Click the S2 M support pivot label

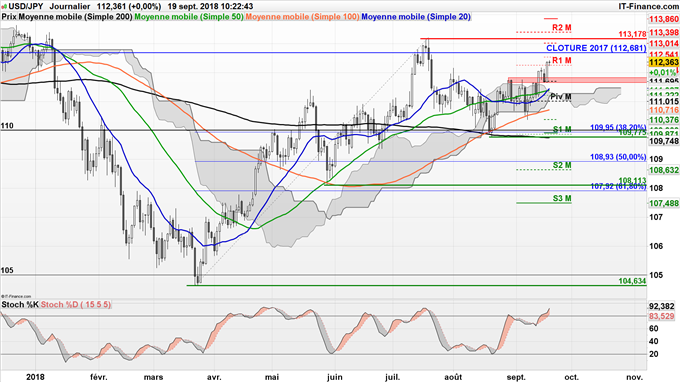point(562,165)
